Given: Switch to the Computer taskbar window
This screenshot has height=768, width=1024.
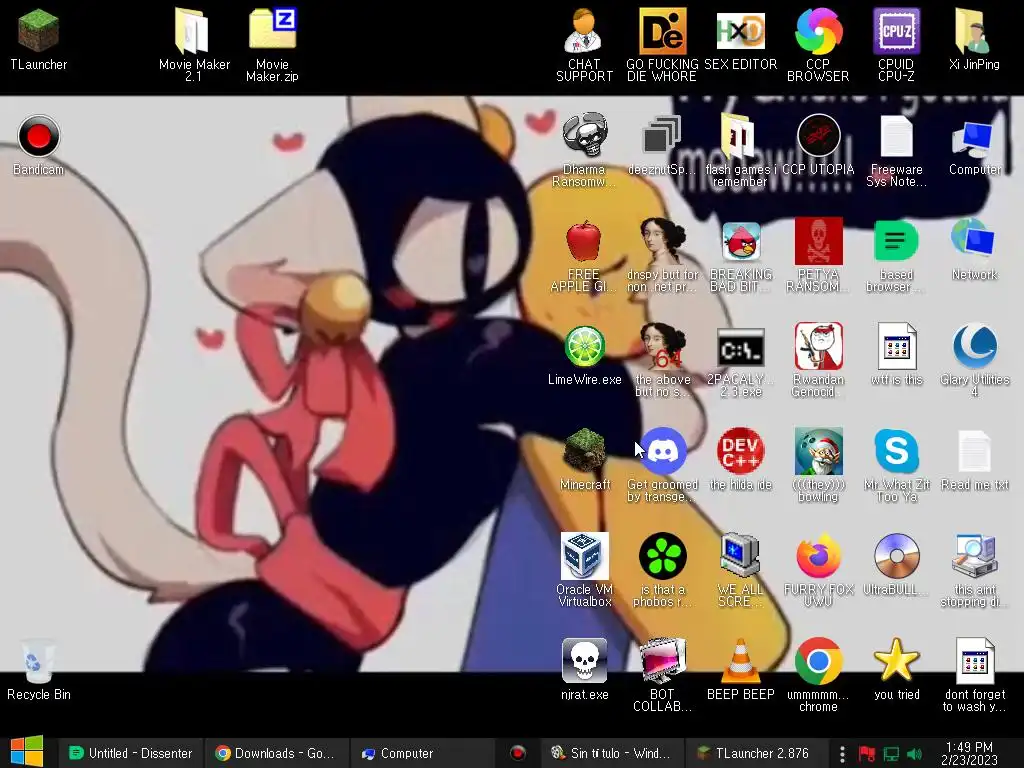Looking at the screenshot, I should click(x=423, y=753).
